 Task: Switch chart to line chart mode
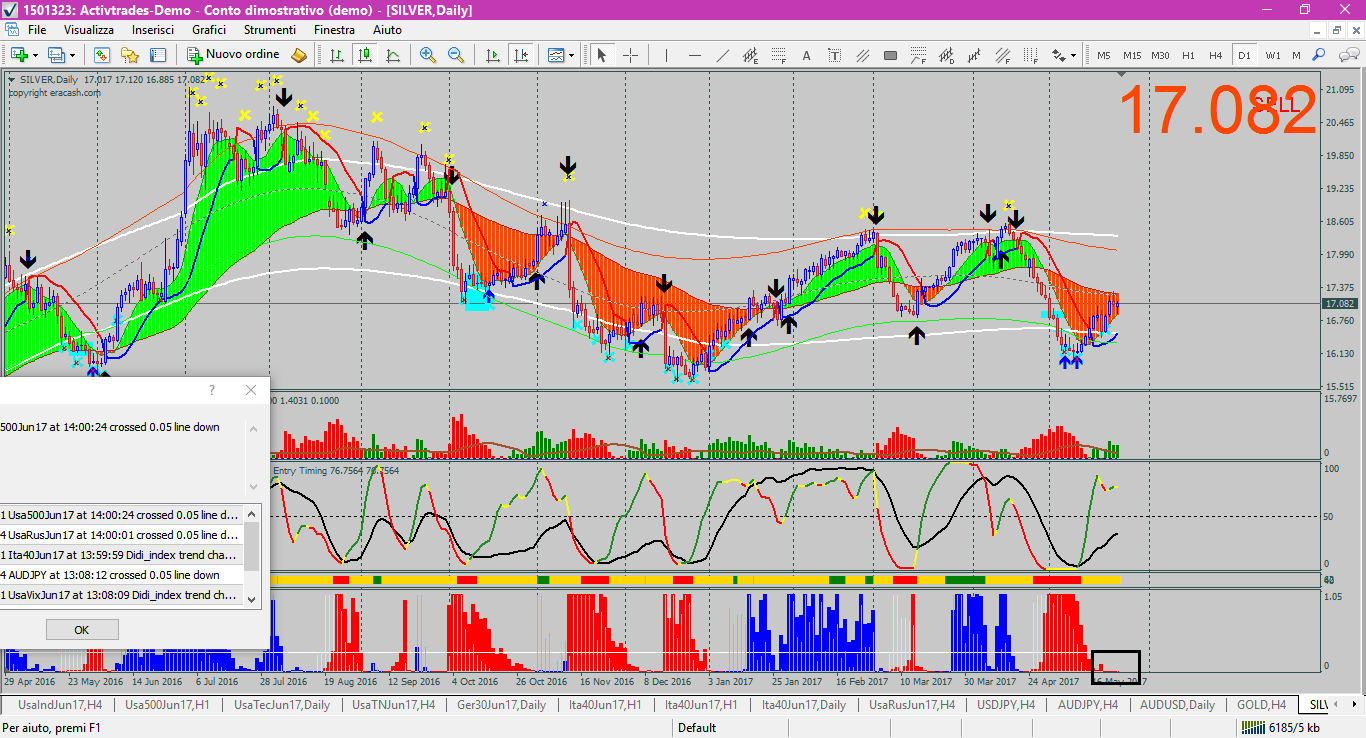point(393,55)
